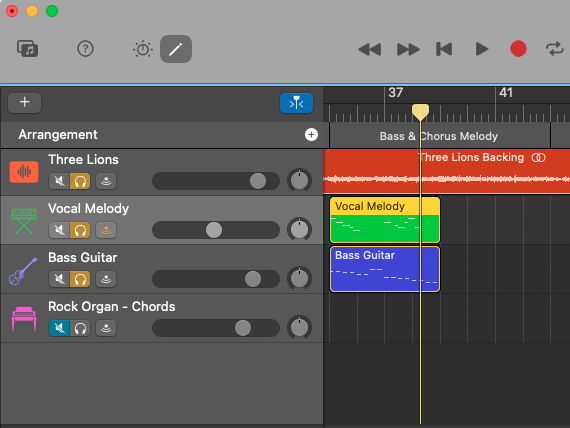Toggle the Smart Controls dial icon

142,49
